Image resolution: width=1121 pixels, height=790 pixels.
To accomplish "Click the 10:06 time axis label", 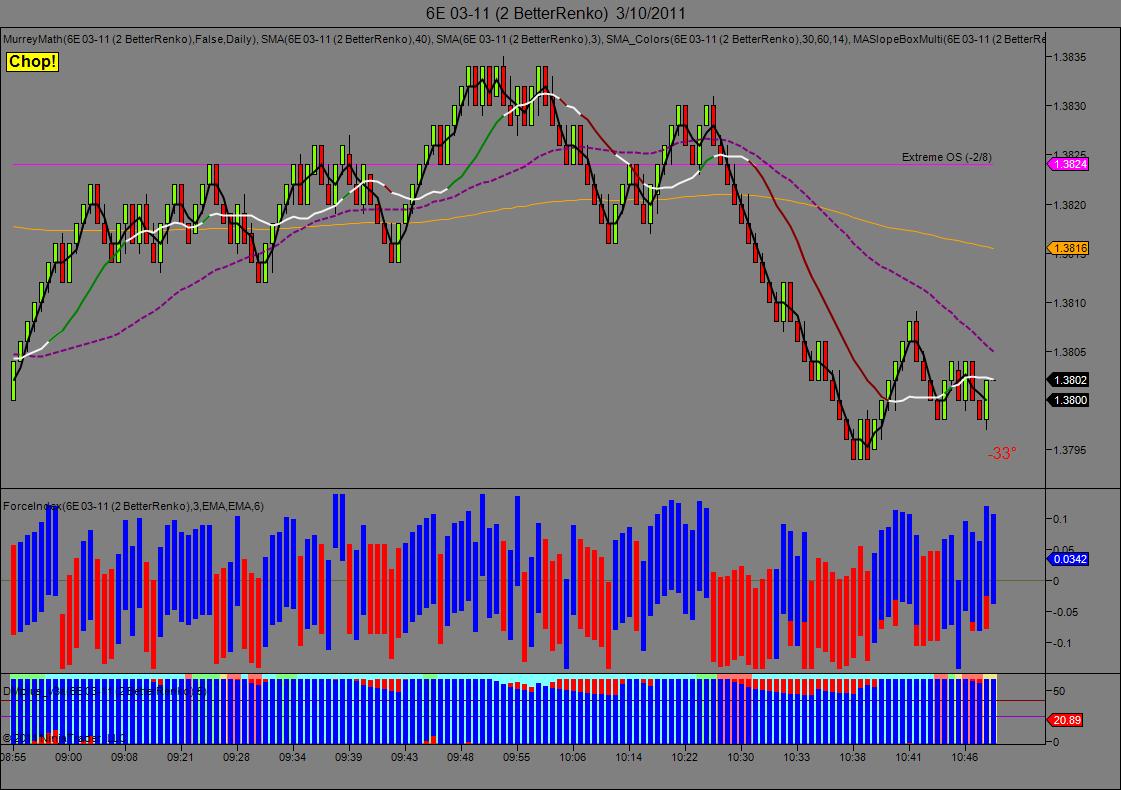I will 573,756.
